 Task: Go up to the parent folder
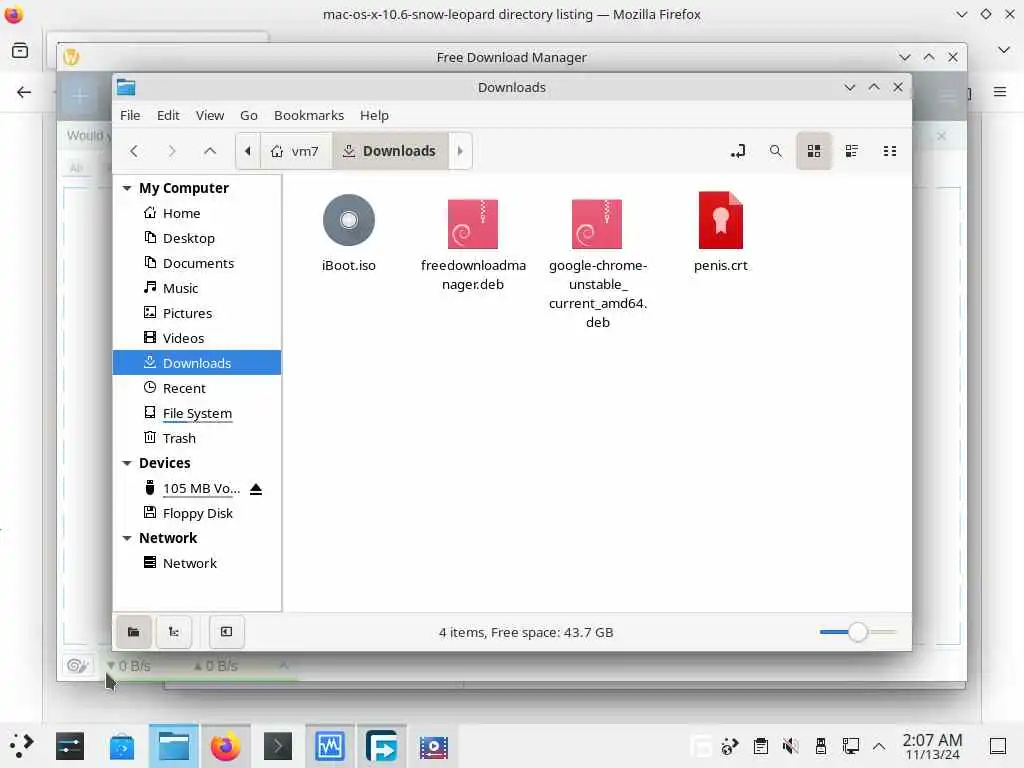pyautogui.click(x=210, y=151)
